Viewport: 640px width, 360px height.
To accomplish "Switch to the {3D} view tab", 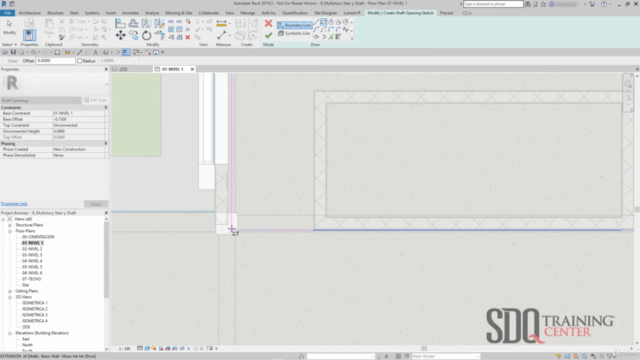I will 123,69.
